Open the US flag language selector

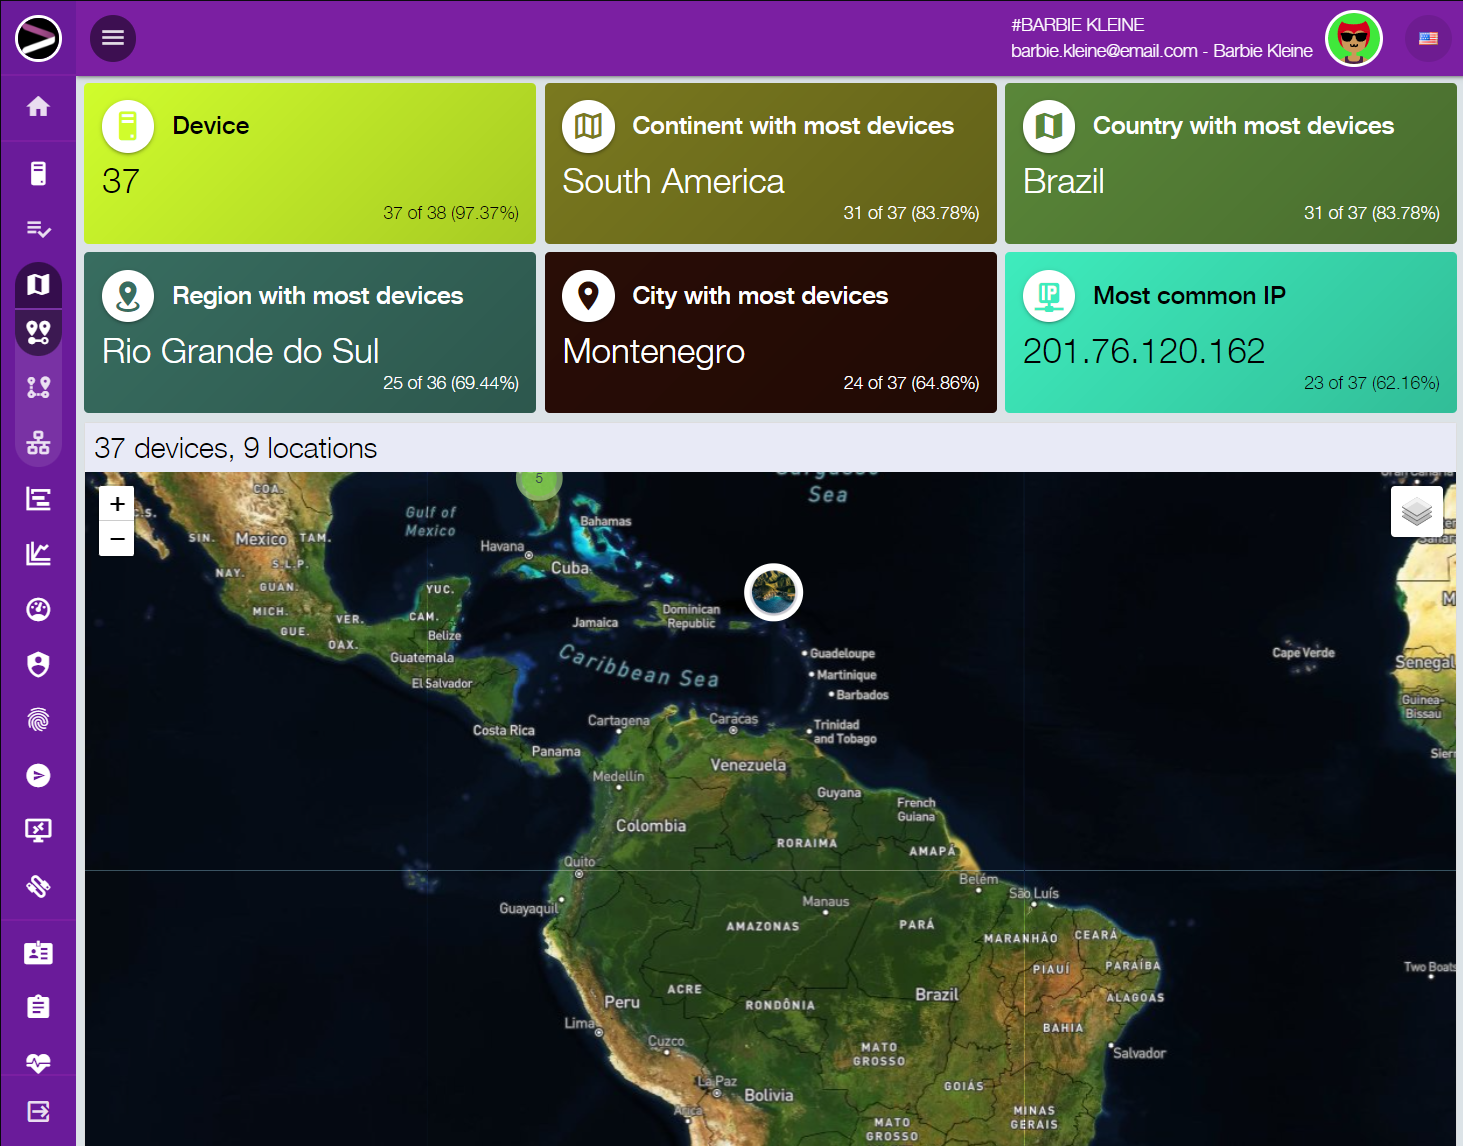tap(1428, 39)
